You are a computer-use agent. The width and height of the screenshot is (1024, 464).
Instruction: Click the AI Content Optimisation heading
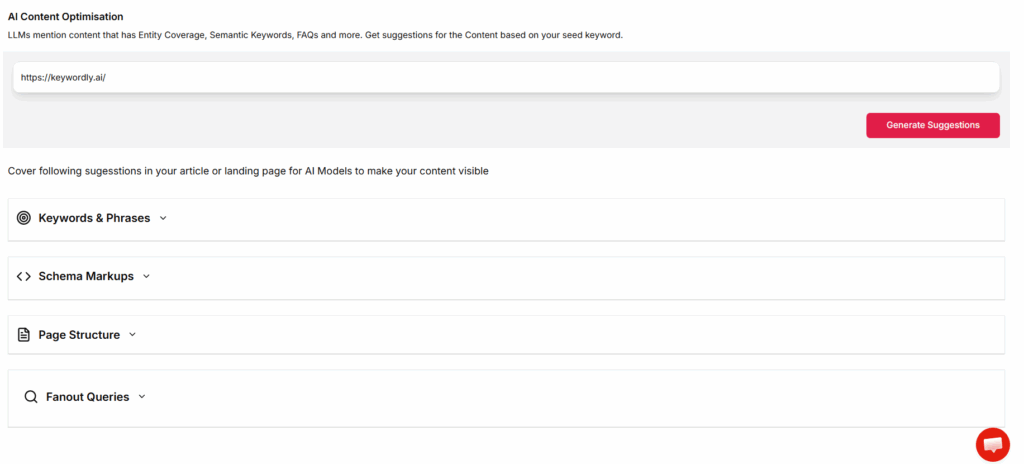[x=66, y=17]
